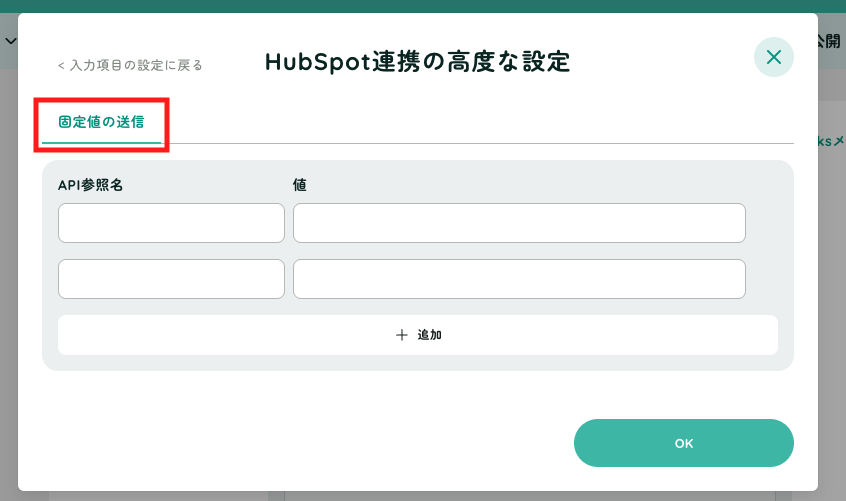Click the second 値 input field
The height and width of the screenshot is (501, 846).
(519, 279)
